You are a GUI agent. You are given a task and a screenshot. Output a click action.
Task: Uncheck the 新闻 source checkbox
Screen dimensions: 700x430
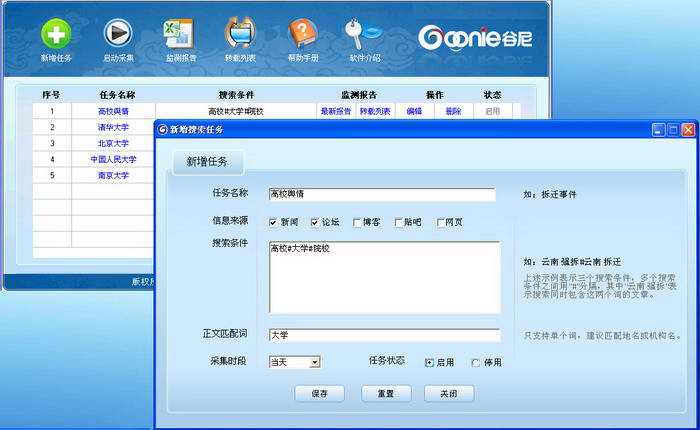point(273,222)
